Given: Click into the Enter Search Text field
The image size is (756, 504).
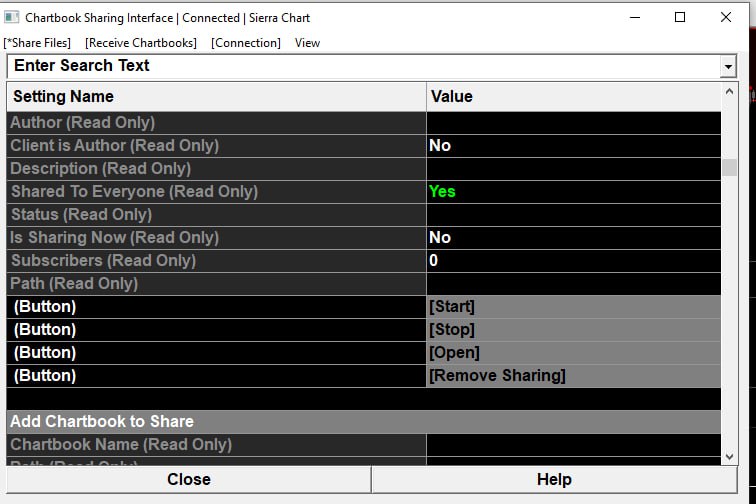Looking at the screenshot, I should coord(364,66).
